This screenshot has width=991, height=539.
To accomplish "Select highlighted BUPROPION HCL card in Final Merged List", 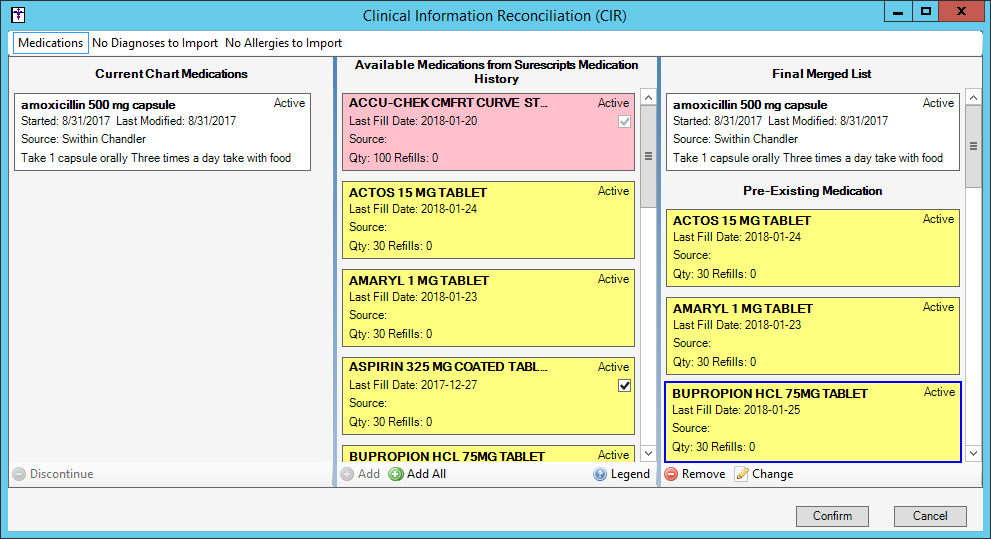I will (813, 421).
